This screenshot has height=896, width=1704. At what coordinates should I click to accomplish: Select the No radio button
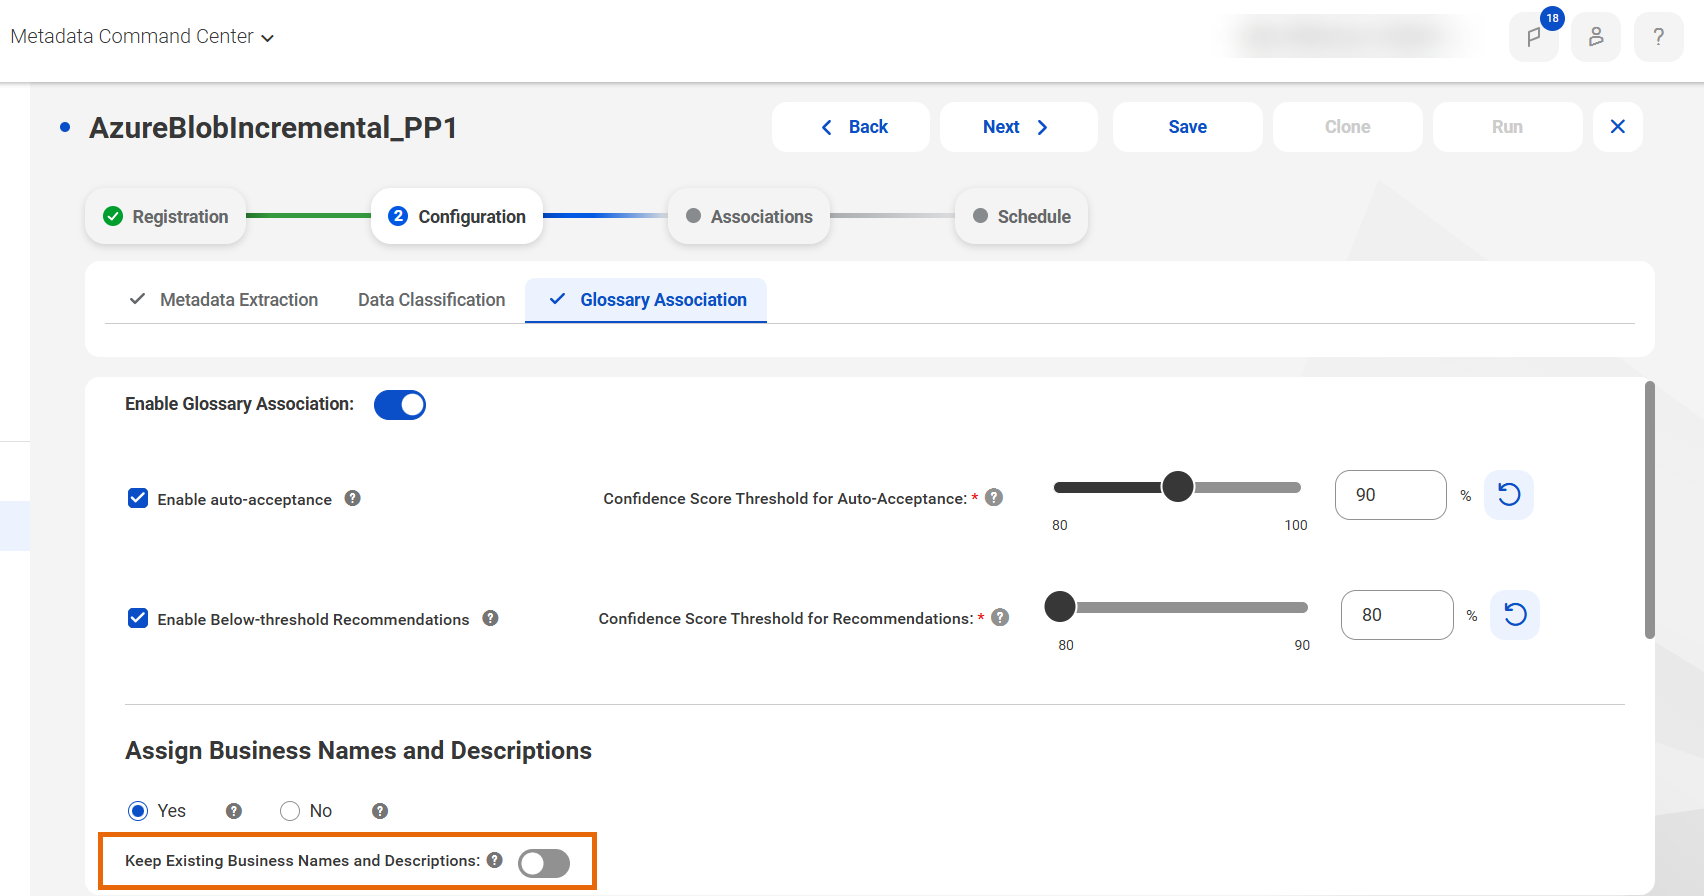(290, 811)
